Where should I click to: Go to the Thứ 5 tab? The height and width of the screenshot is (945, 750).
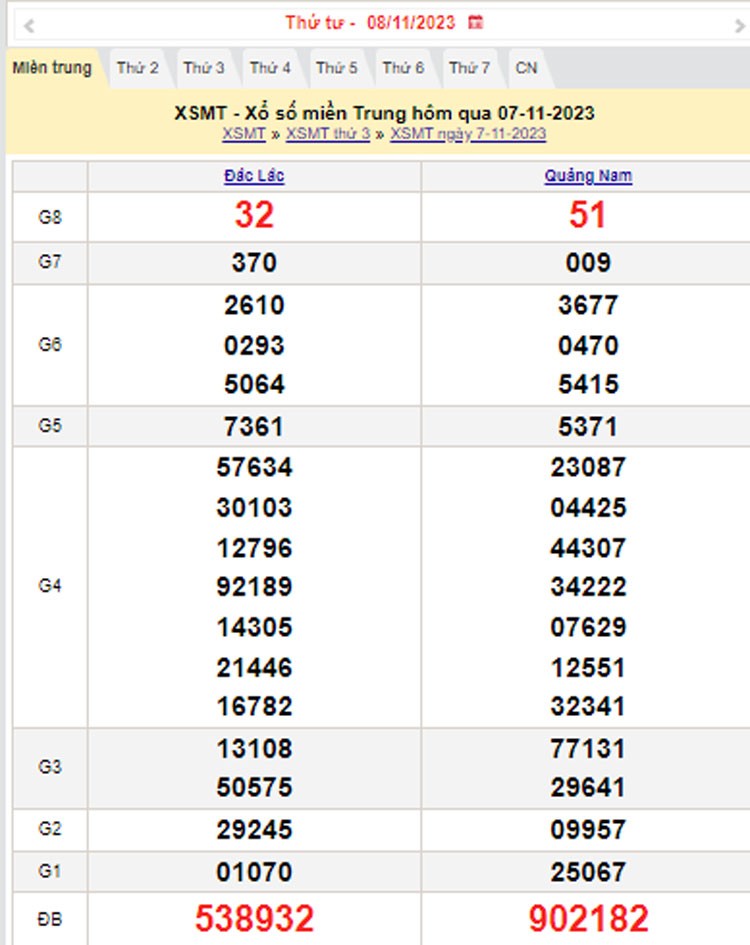pos(337,68)
